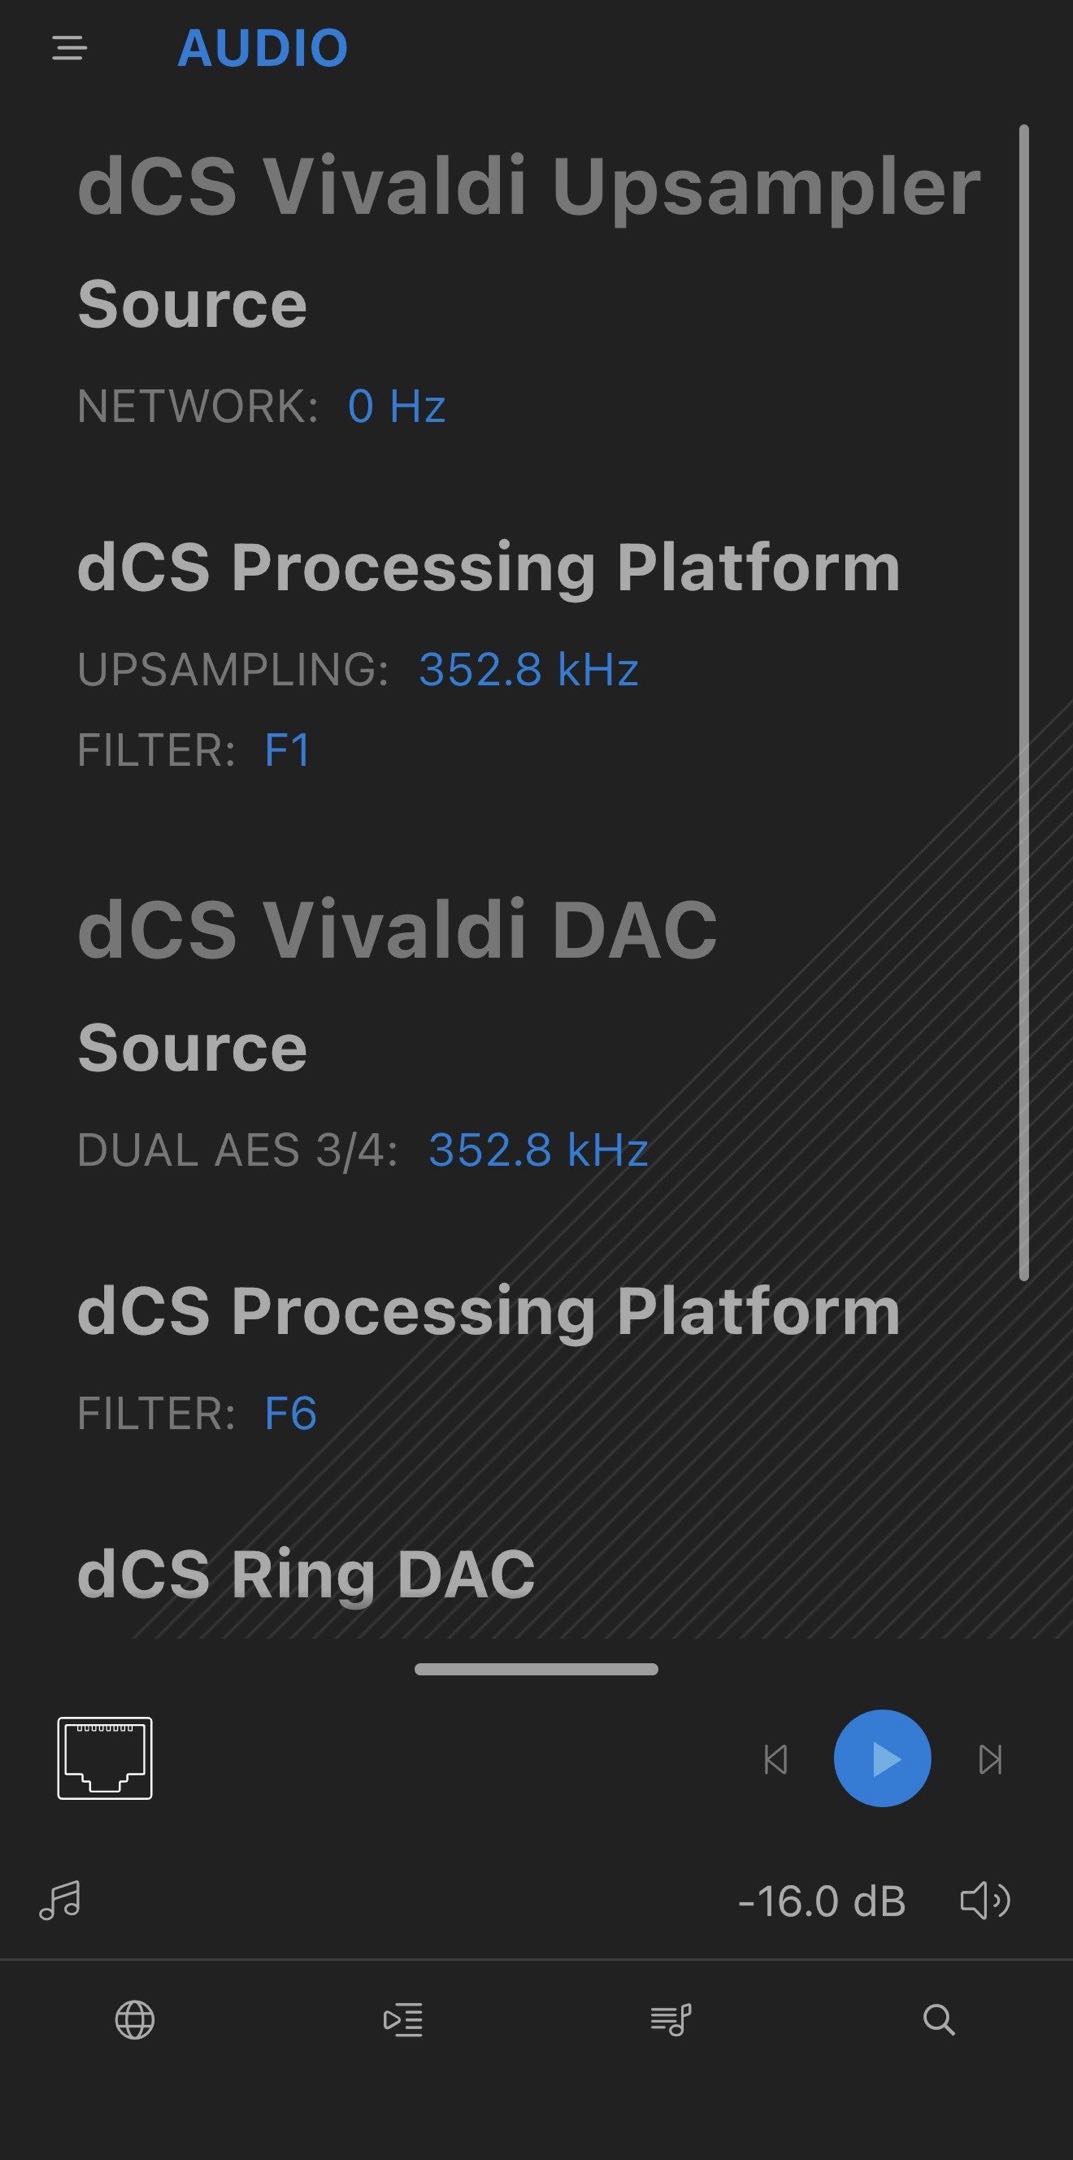Click the vertical scrollbar

(x=1023, y=700)
